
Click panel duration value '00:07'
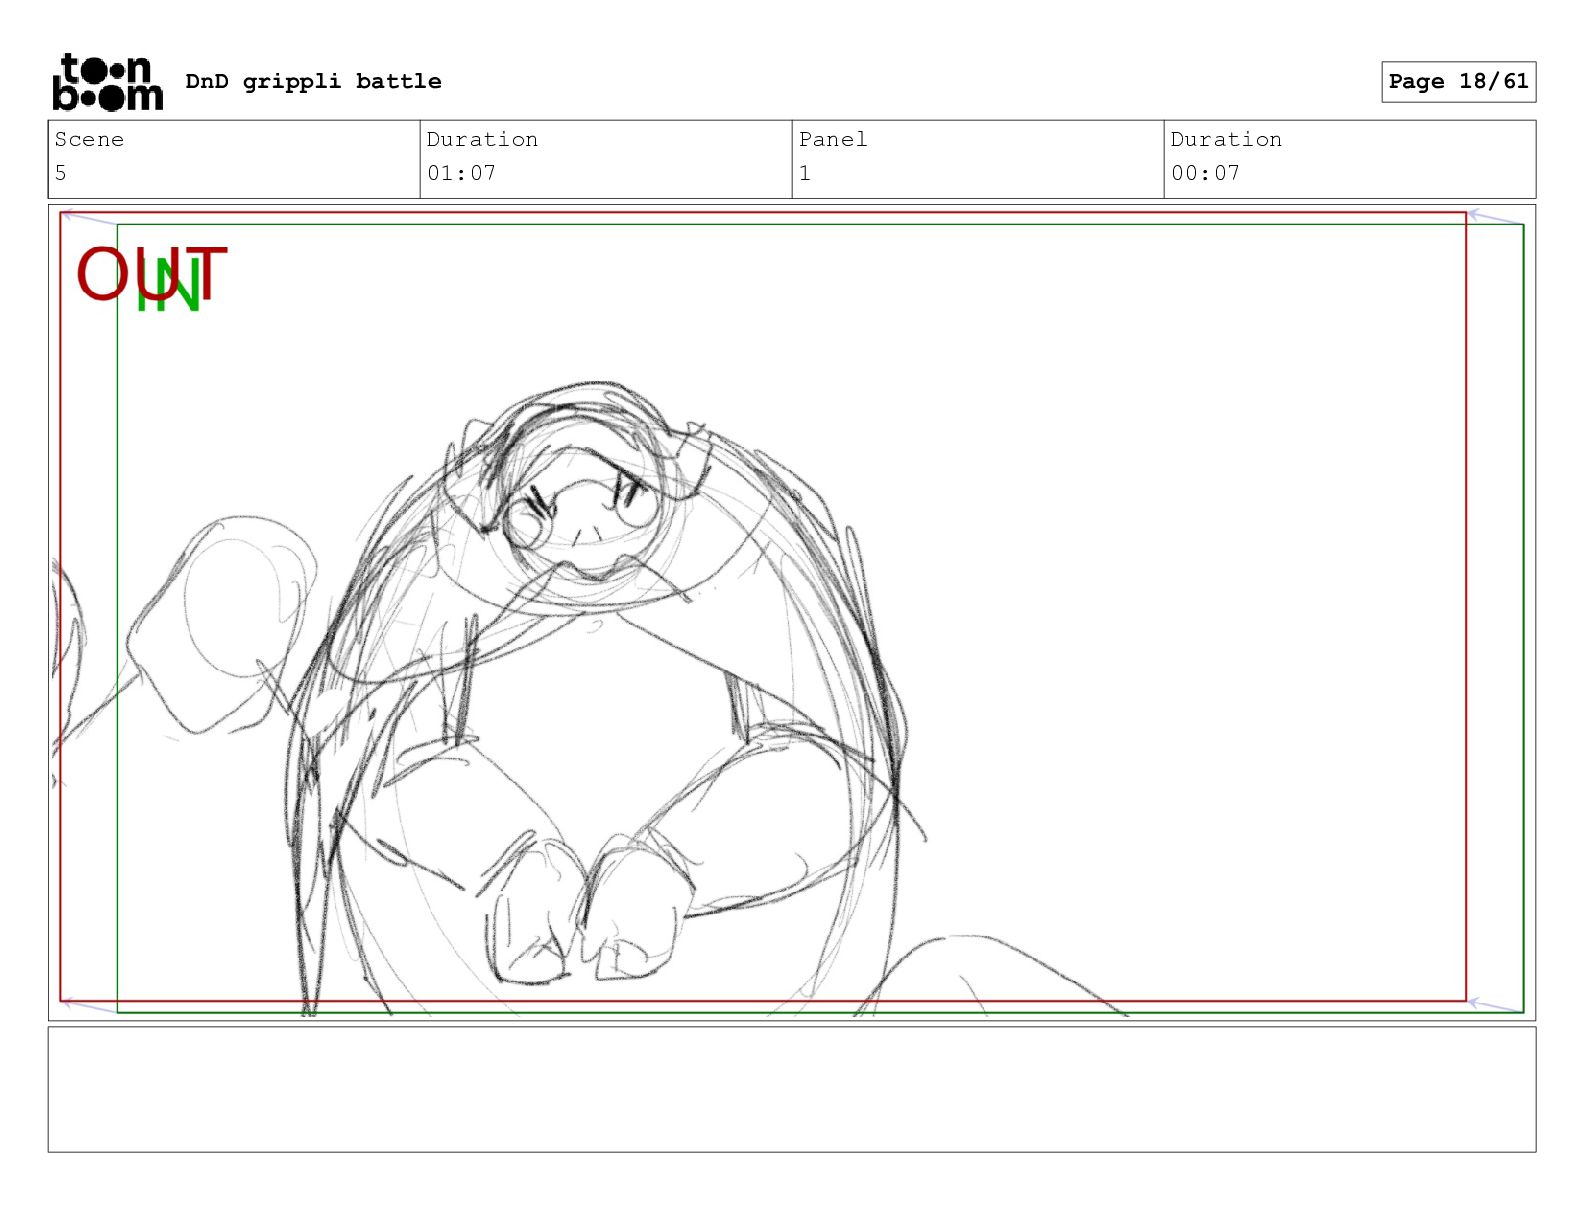tap(1205, 173)
